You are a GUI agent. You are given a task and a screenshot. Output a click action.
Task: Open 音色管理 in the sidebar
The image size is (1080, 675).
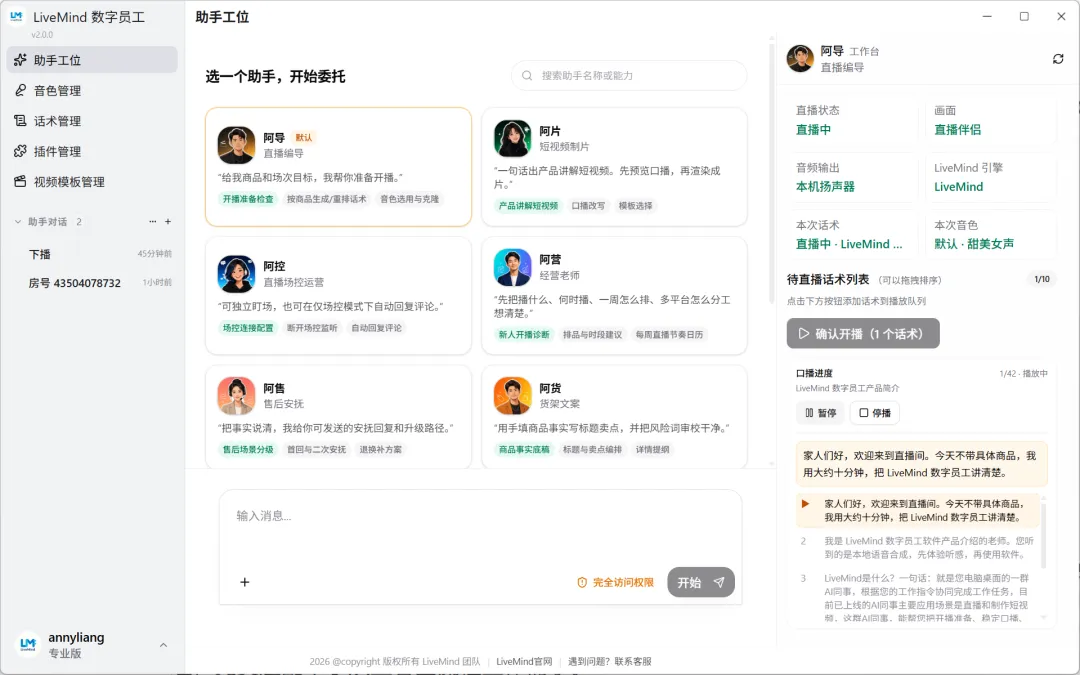[x=92, y=90]
